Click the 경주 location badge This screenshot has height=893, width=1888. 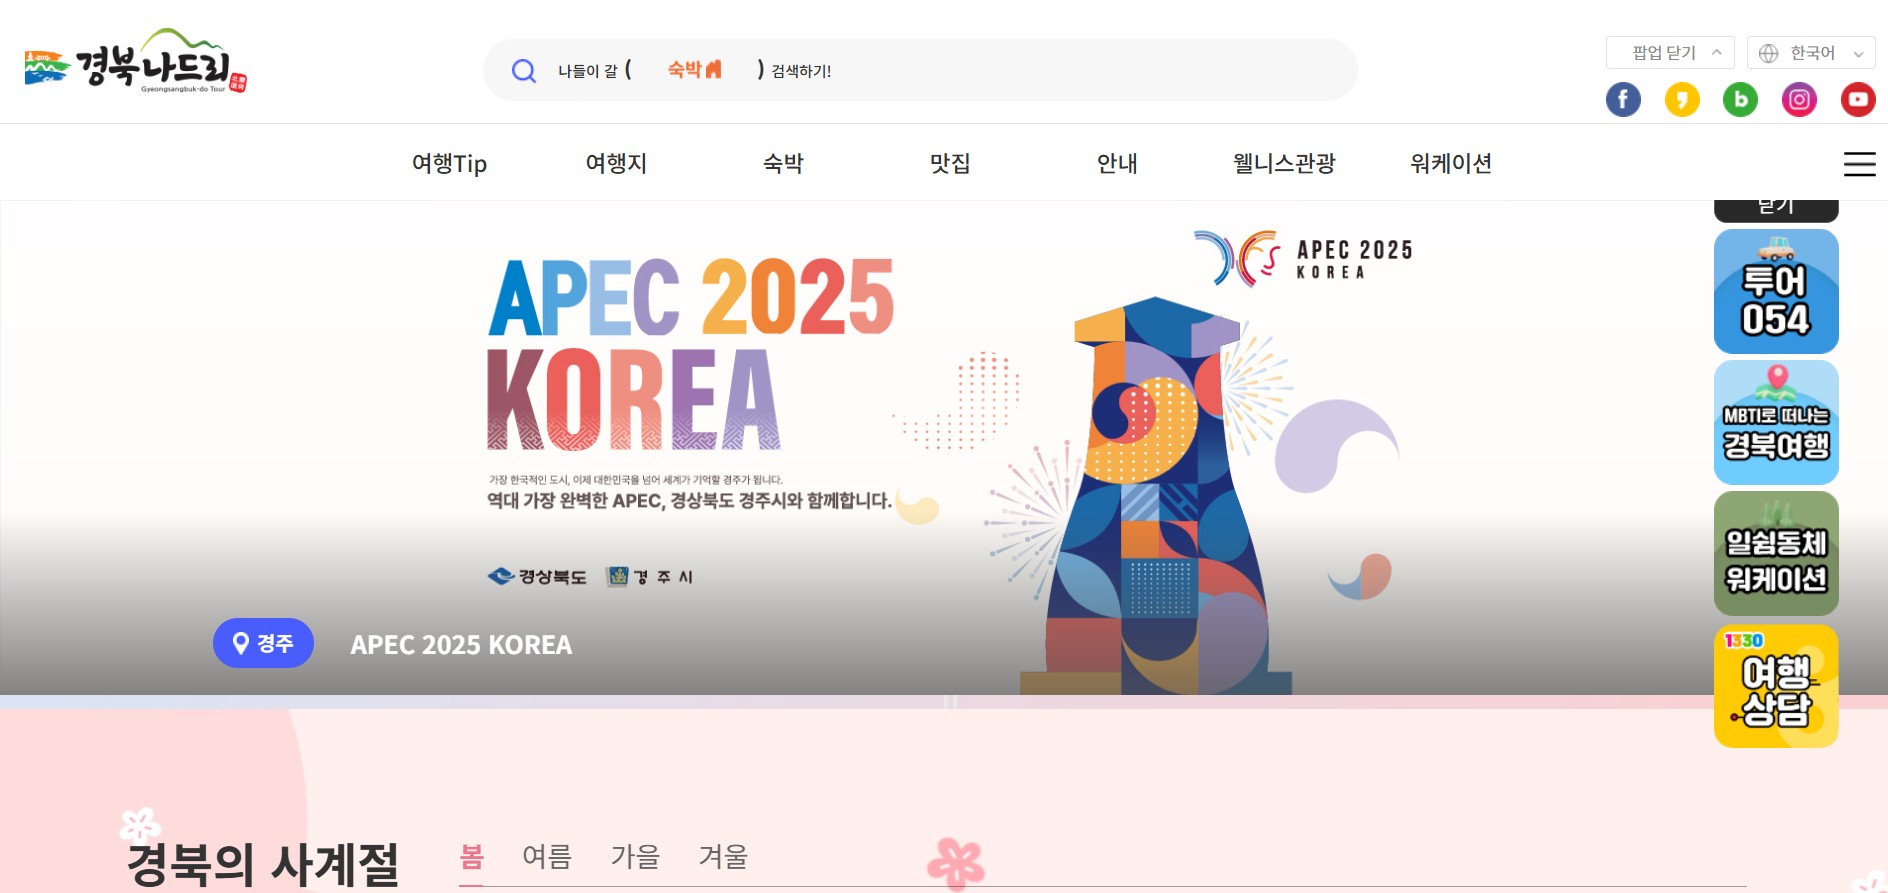263,643
